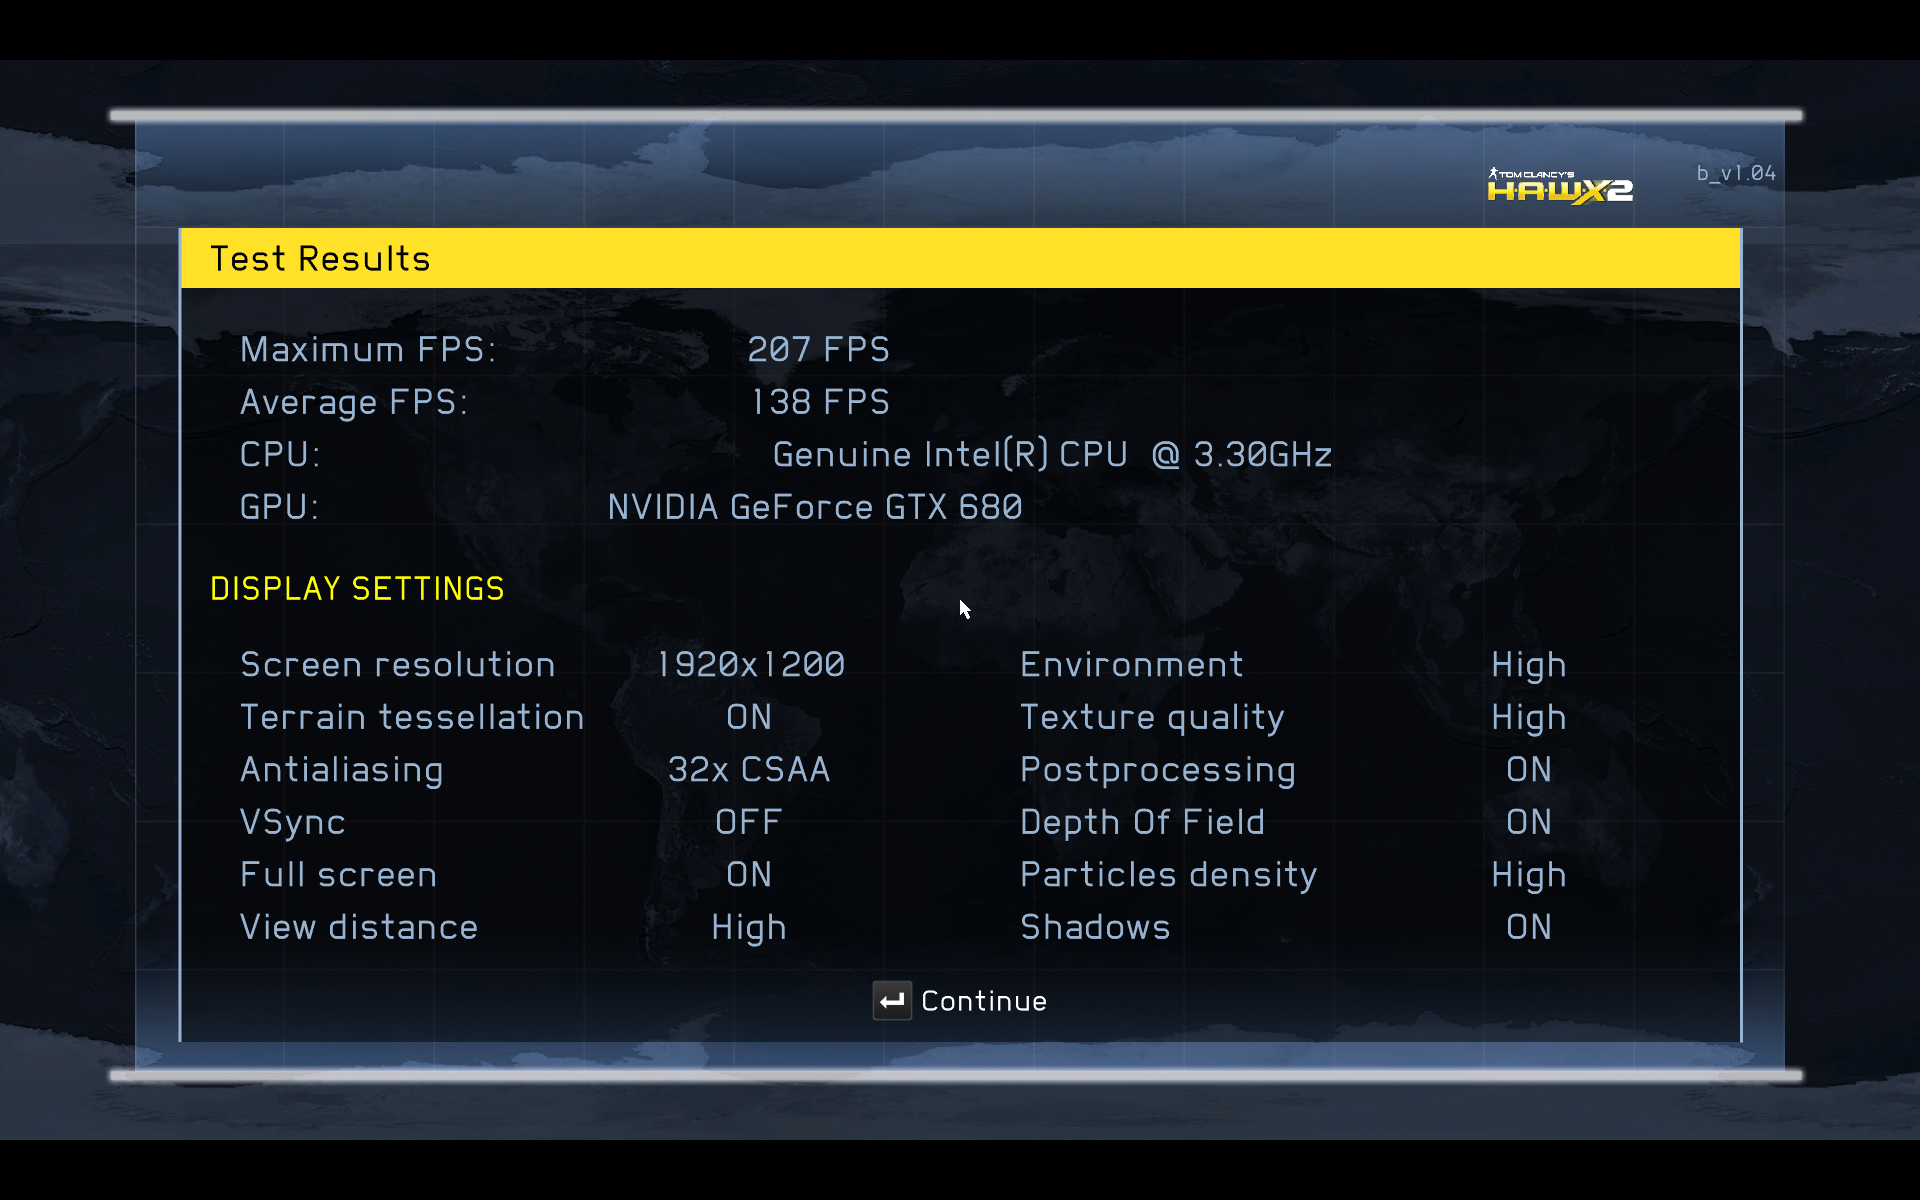1920x1200 pixels.
Task: Select the Shadows ON value
Action: 1529,927
